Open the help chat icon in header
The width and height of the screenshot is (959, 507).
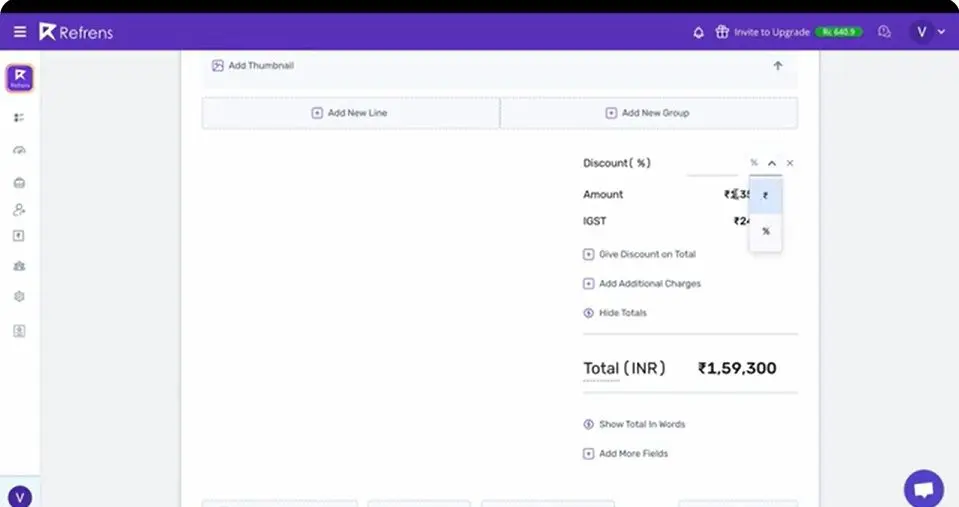(884, 32)
